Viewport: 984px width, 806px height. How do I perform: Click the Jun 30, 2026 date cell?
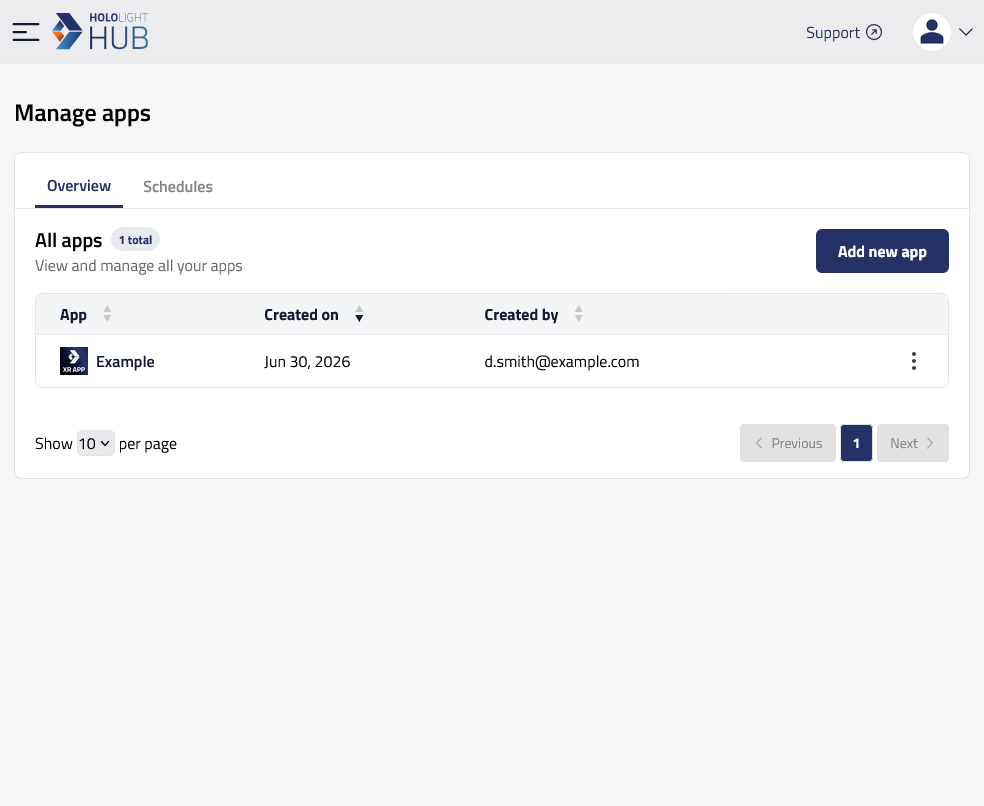[307, 362]
